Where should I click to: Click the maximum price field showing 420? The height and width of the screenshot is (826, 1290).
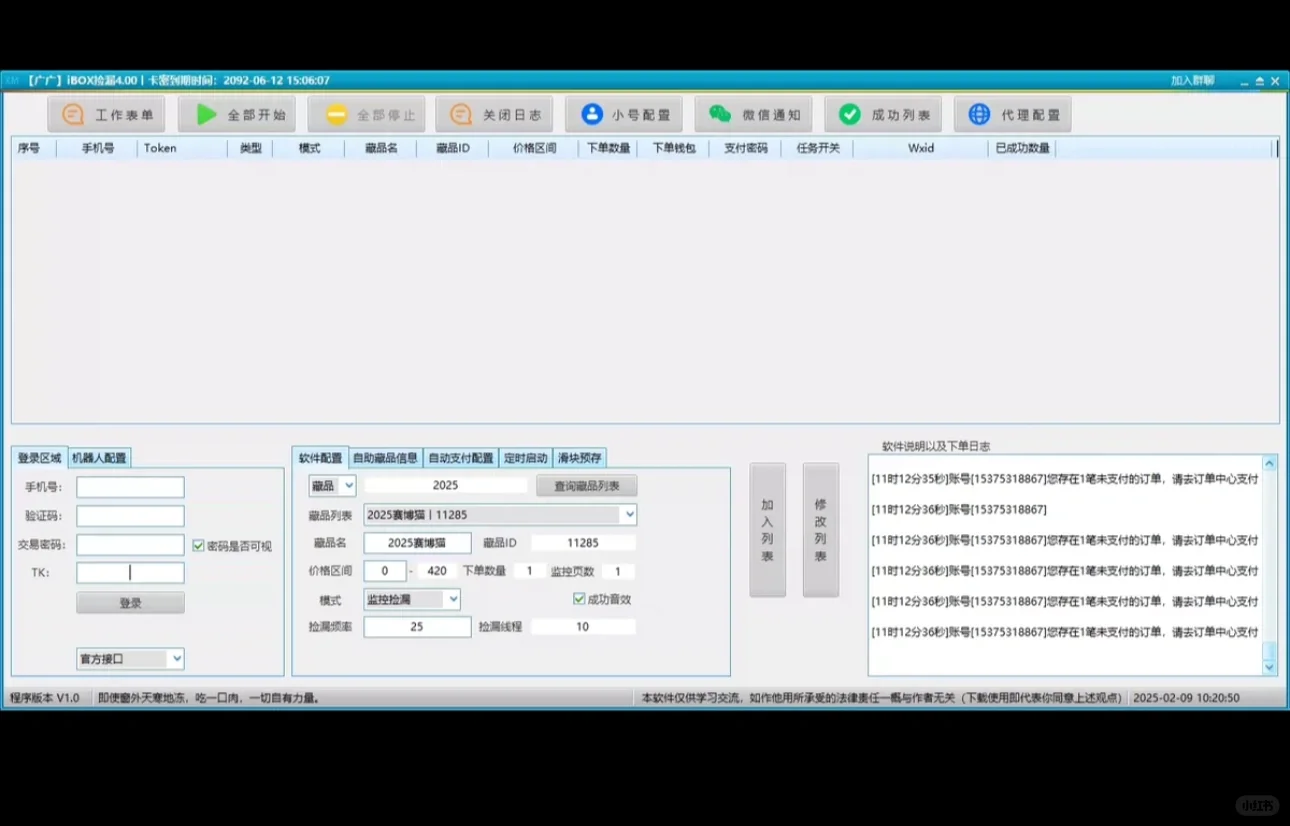(437, 571)
